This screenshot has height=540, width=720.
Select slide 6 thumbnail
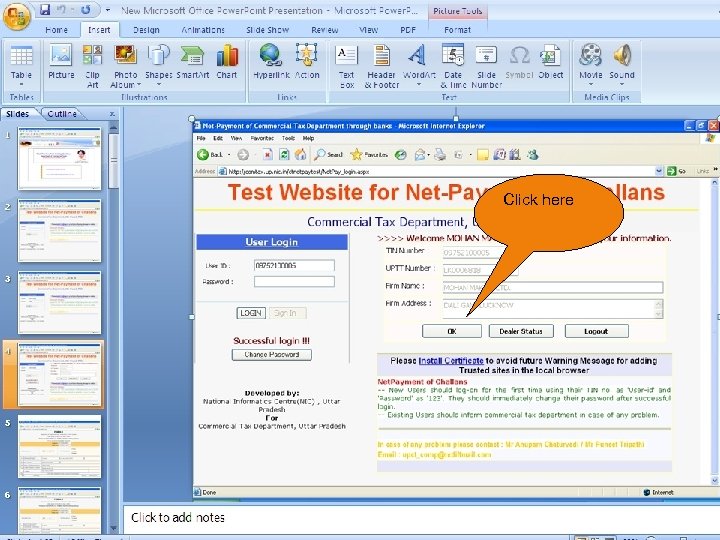(59, 510)
